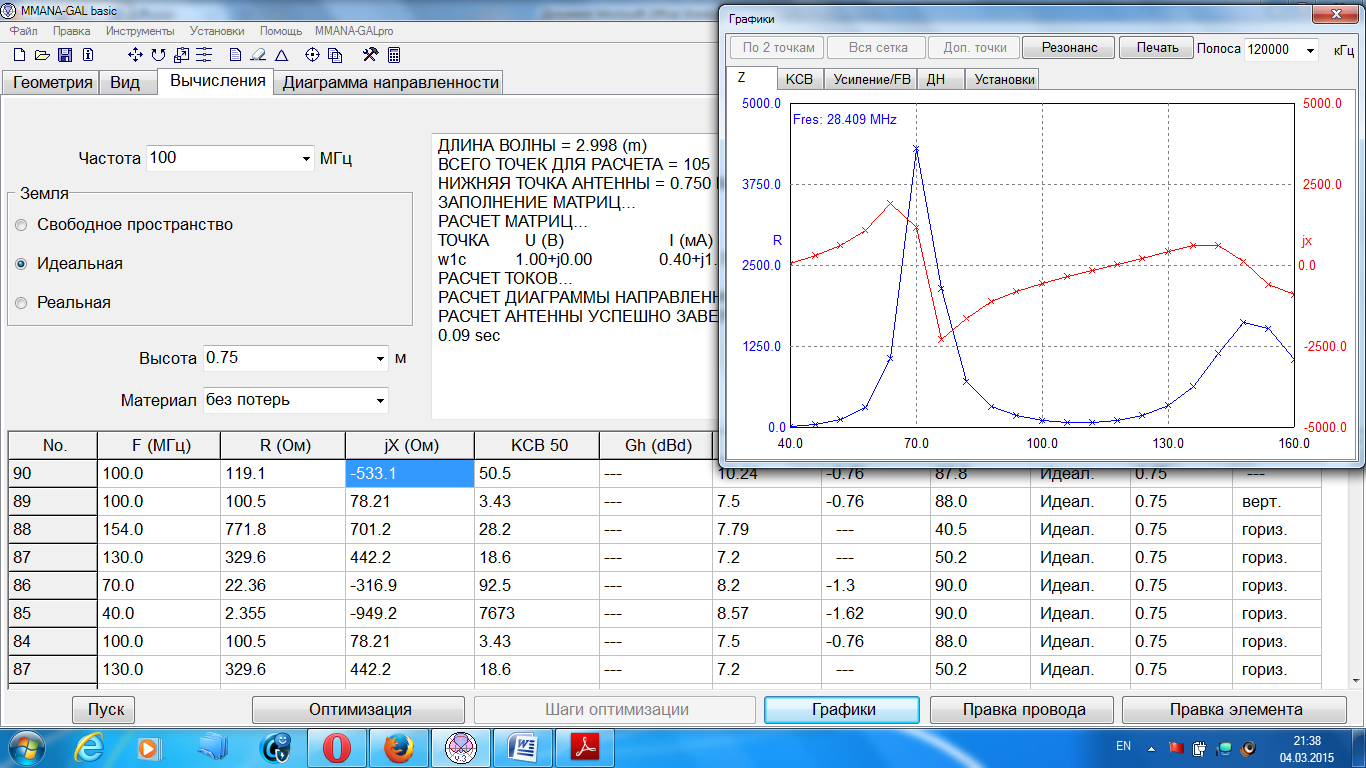
Task: Click the Правка элемента button
Action: pos(1236,709)
